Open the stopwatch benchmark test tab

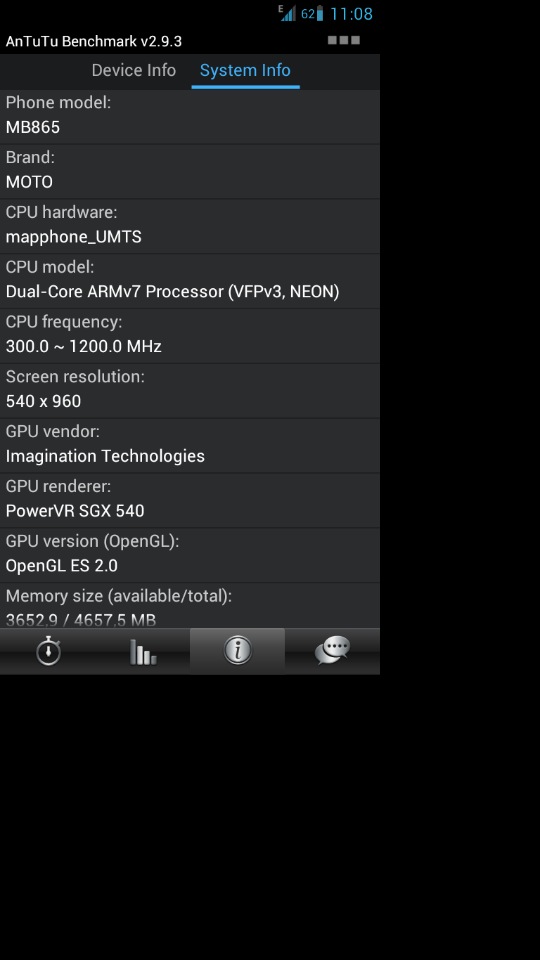[48, 651]
